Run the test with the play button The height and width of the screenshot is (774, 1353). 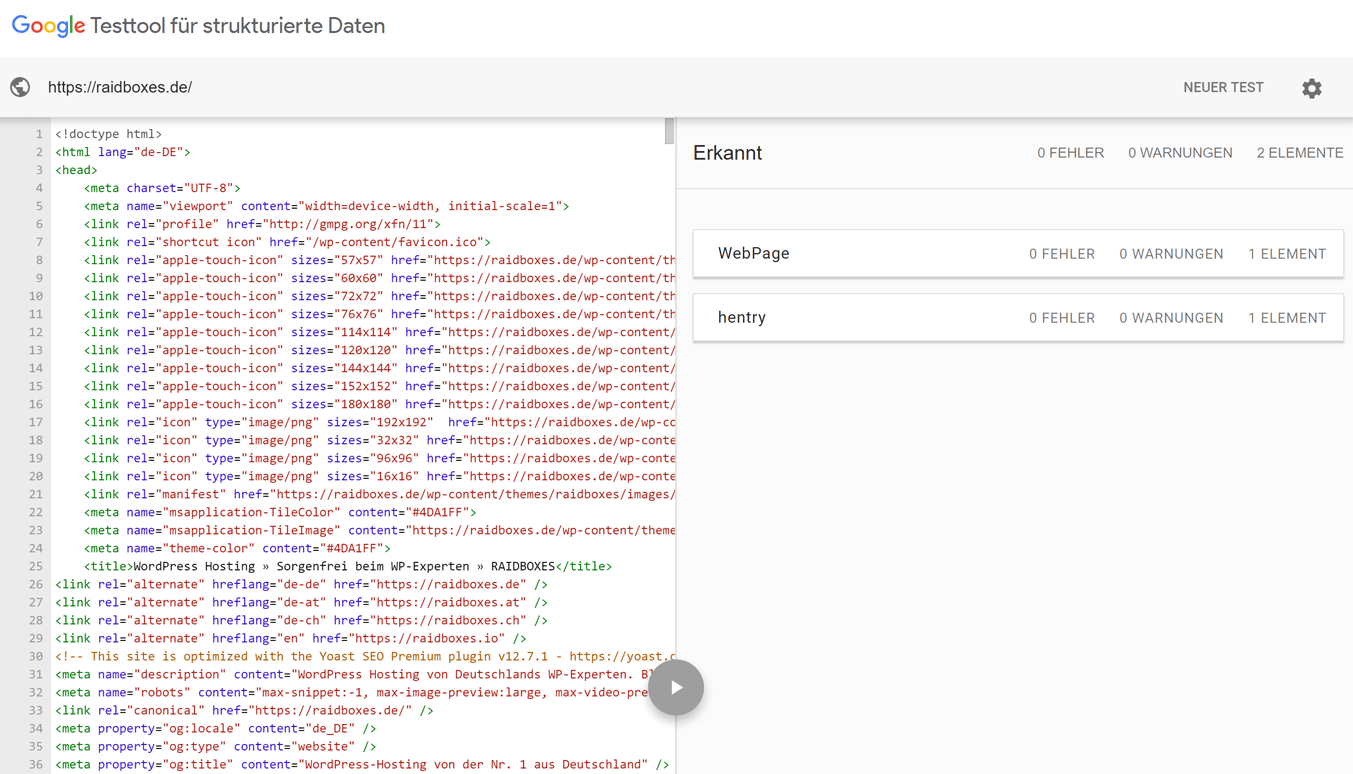676,688
